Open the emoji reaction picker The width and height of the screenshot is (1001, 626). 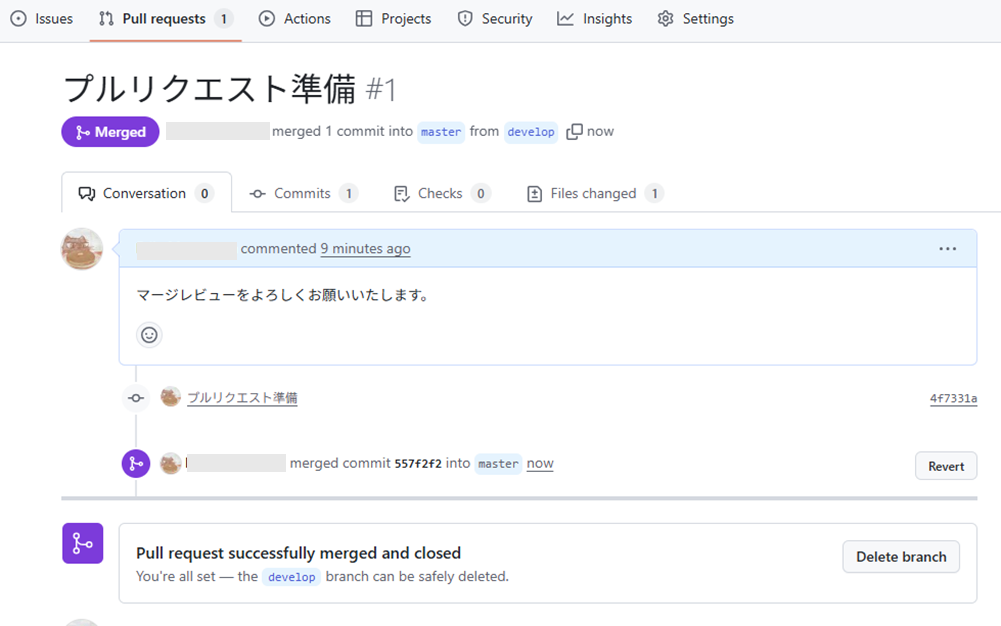(x=149, y=335)
